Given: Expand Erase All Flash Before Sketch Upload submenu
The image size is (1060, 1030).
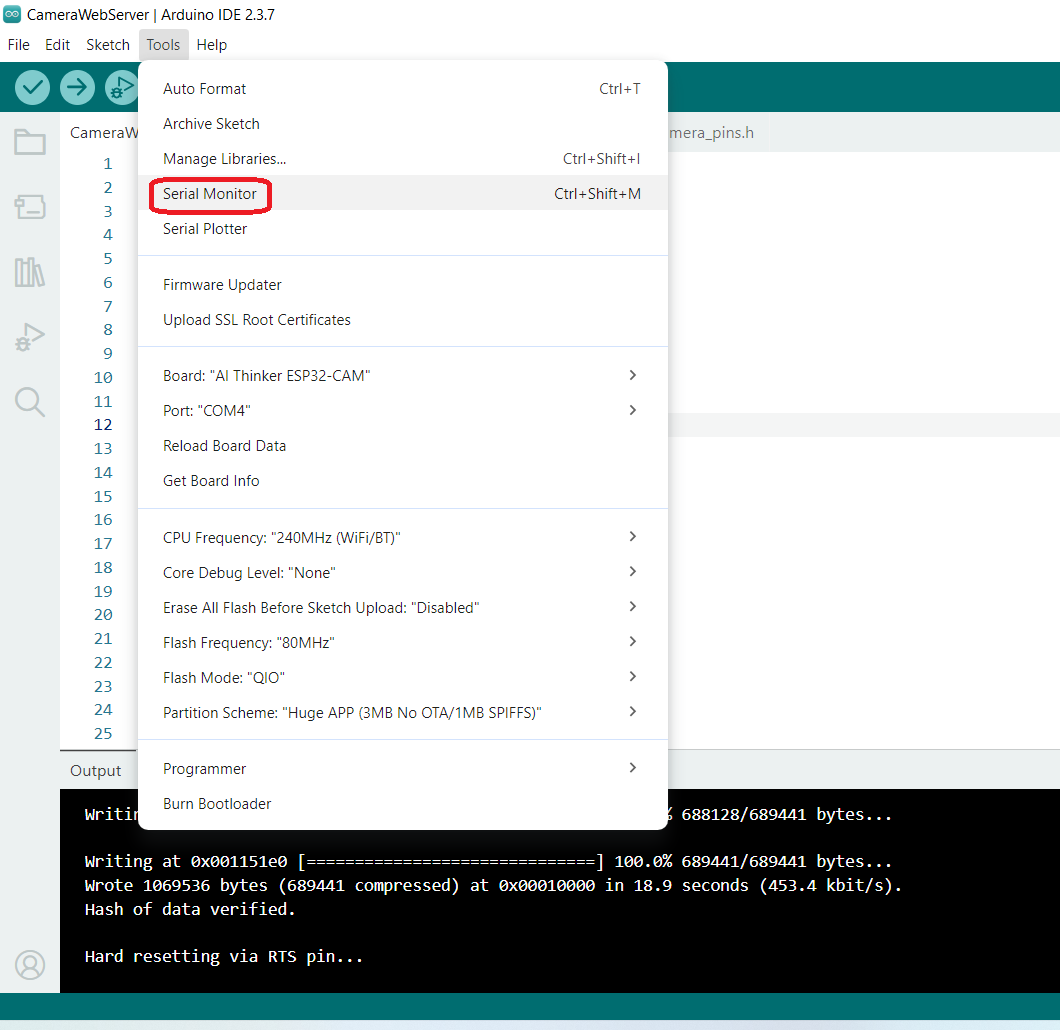Looking at the screenshot, I should 402,608.
